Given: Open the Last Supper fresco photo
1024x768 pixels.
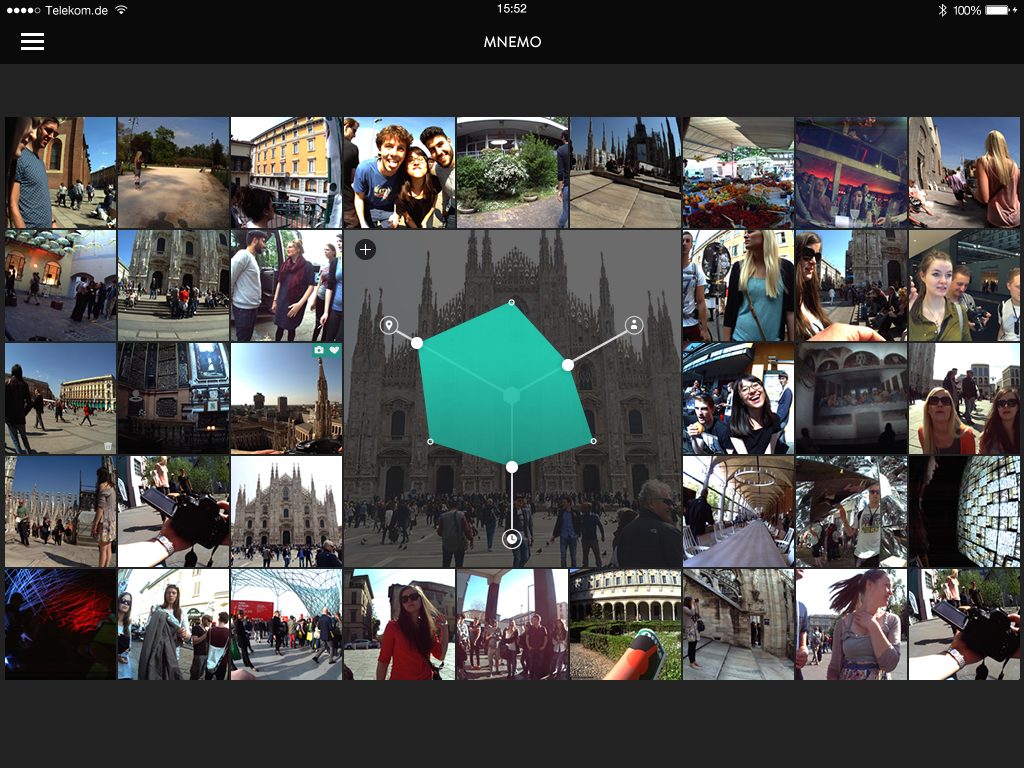Looking at the screenshot, I should [x=851, y=398].
